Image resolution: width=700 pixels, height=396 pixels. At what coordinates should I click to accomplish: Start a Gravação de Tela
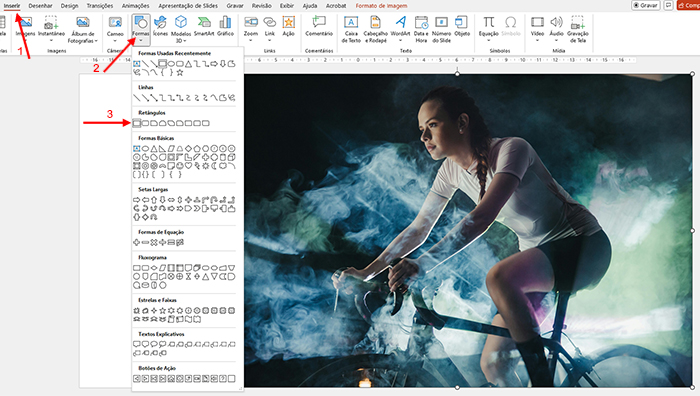(577, 29)
